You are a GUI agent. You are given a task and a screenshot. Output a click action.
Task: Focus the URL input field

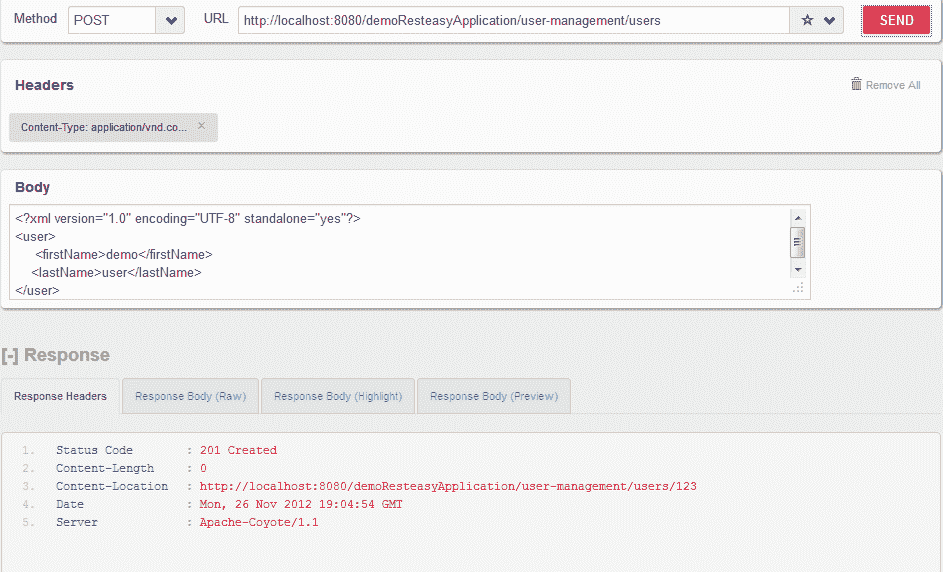pos(514,20)
